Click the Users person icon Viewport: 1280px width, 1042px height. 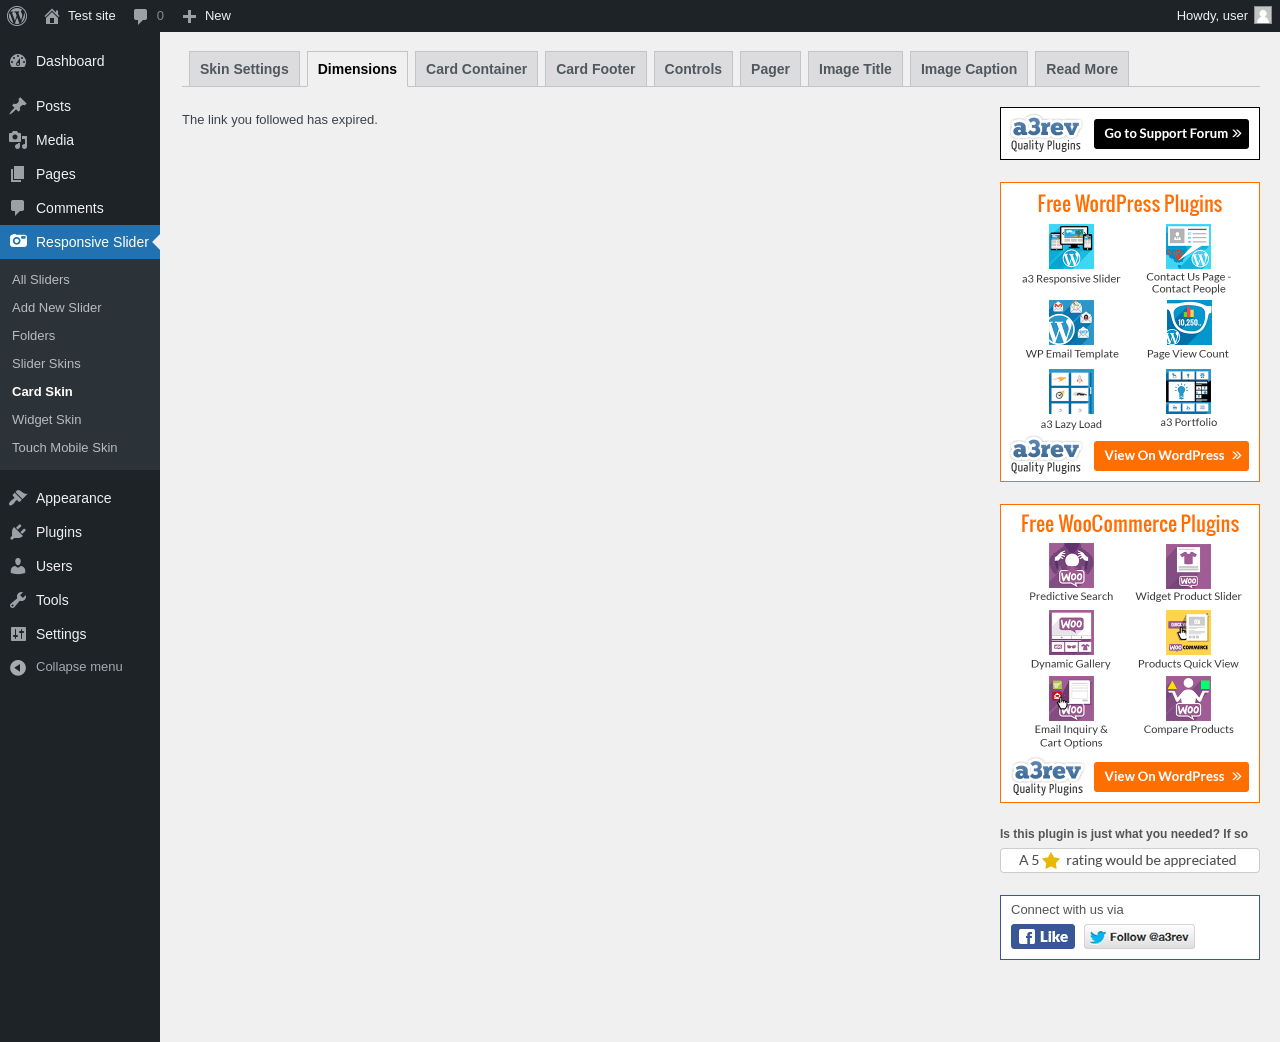(18, 566)
